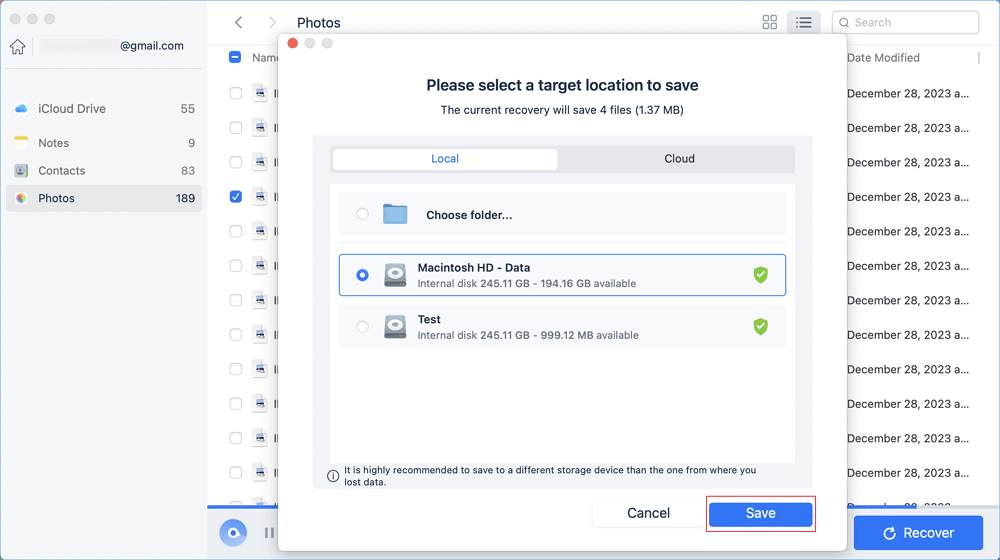The width and height of the screenshot is (1000, 560).
Task: Click the back navigation arrow
Action: (238, 22)
